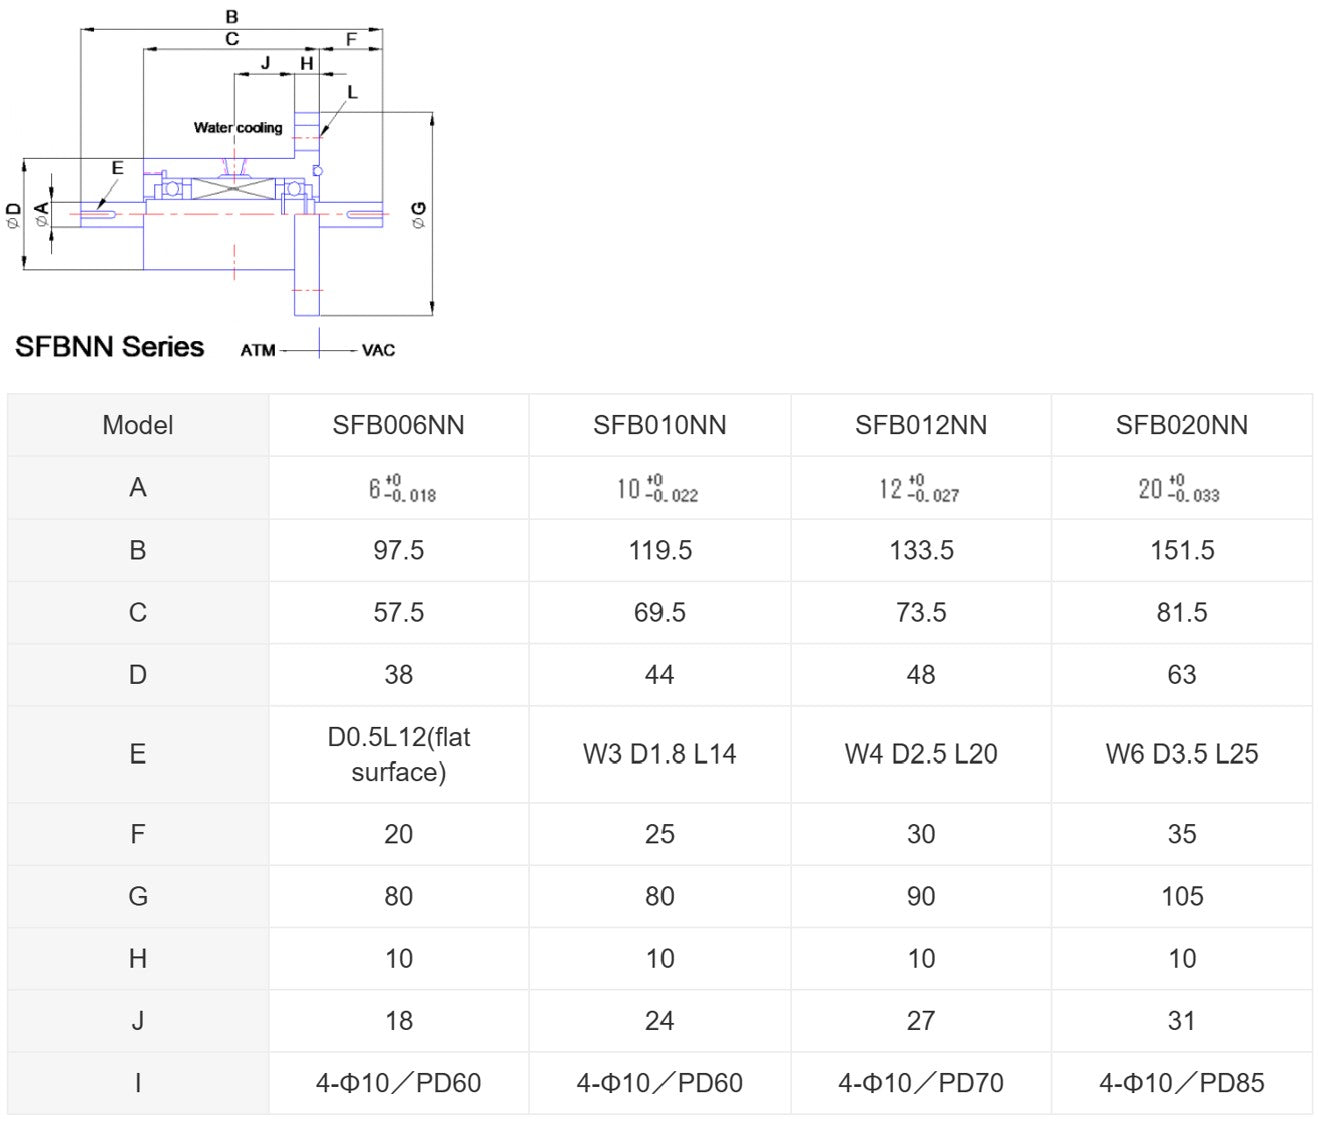Click the SFBNN Series title text
Screen dimensions: 1318x1126
click(x=109, y=347)
